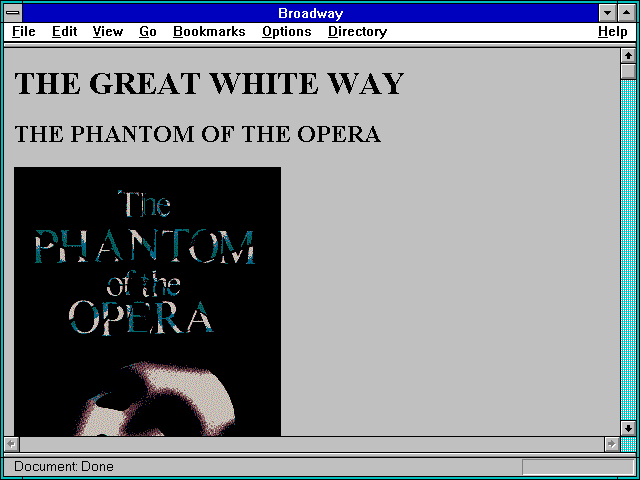Click the progress indicator box in the status bar
The image size is (640, 480).
click(x=578, y=467)
